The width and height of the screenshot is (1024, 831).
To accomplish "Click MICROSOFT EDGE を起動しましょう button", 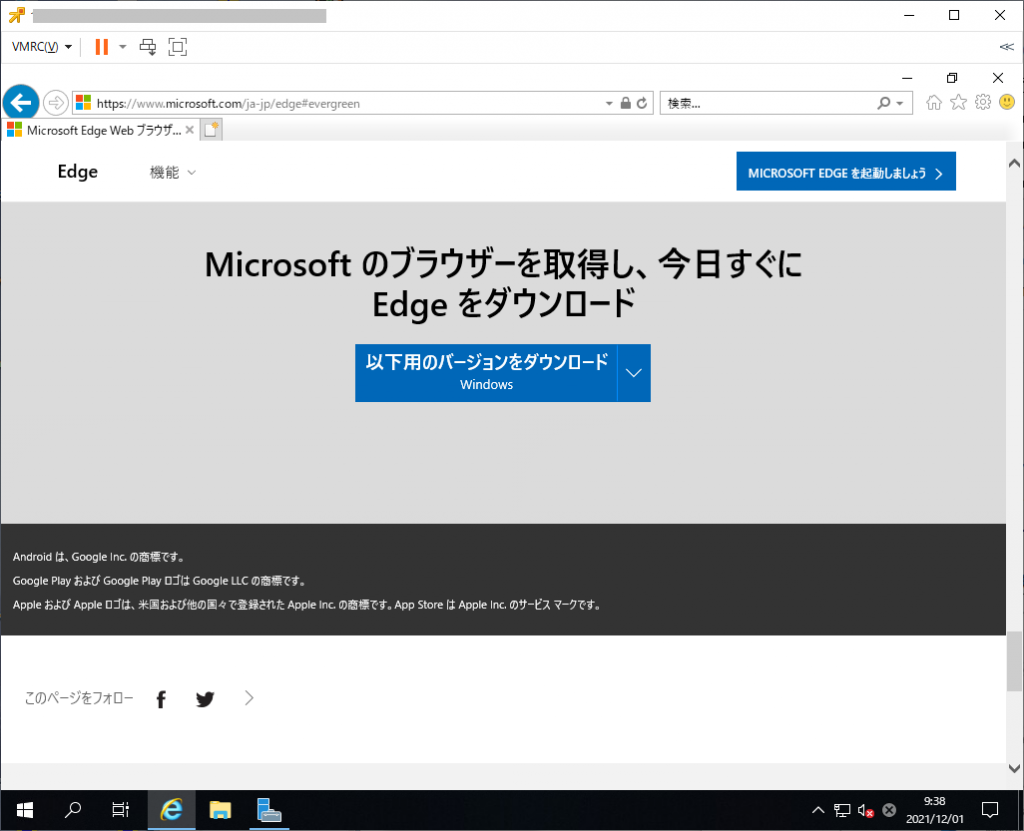I will point(846,171).
